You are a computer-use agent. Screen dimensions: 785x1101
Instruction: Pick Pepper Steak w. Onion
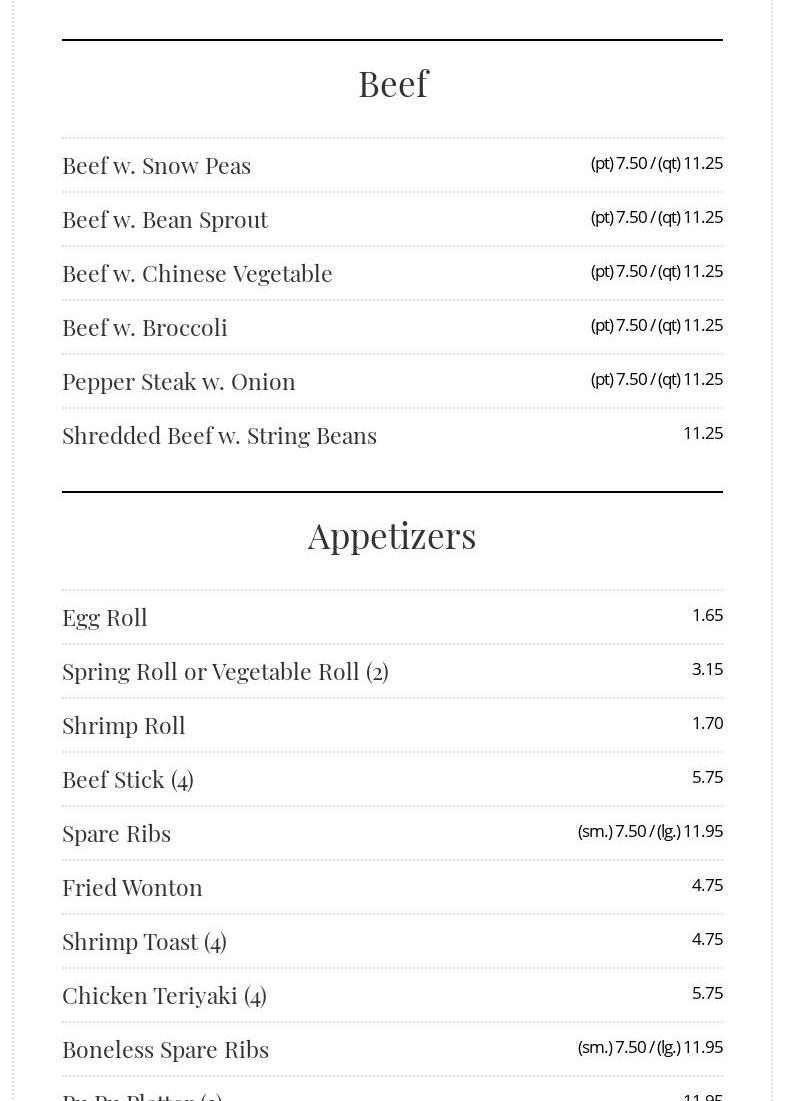(179, 381)
